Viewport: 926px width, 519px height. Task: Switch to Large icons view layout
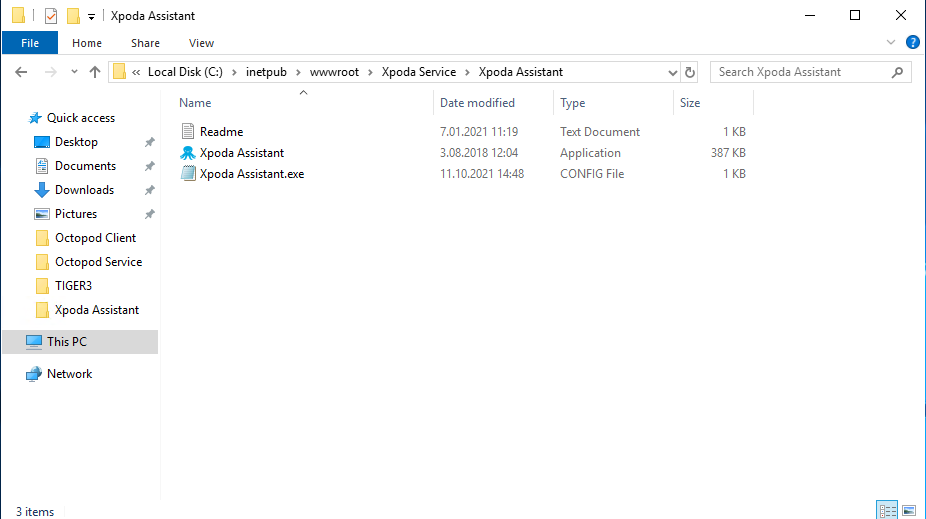pyautogui.click(x=909, y=510)
